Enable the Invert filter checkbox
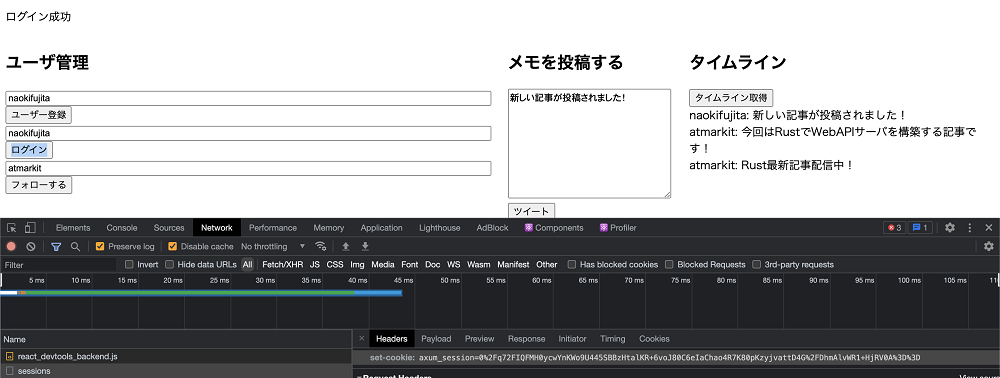 point(129,265)
